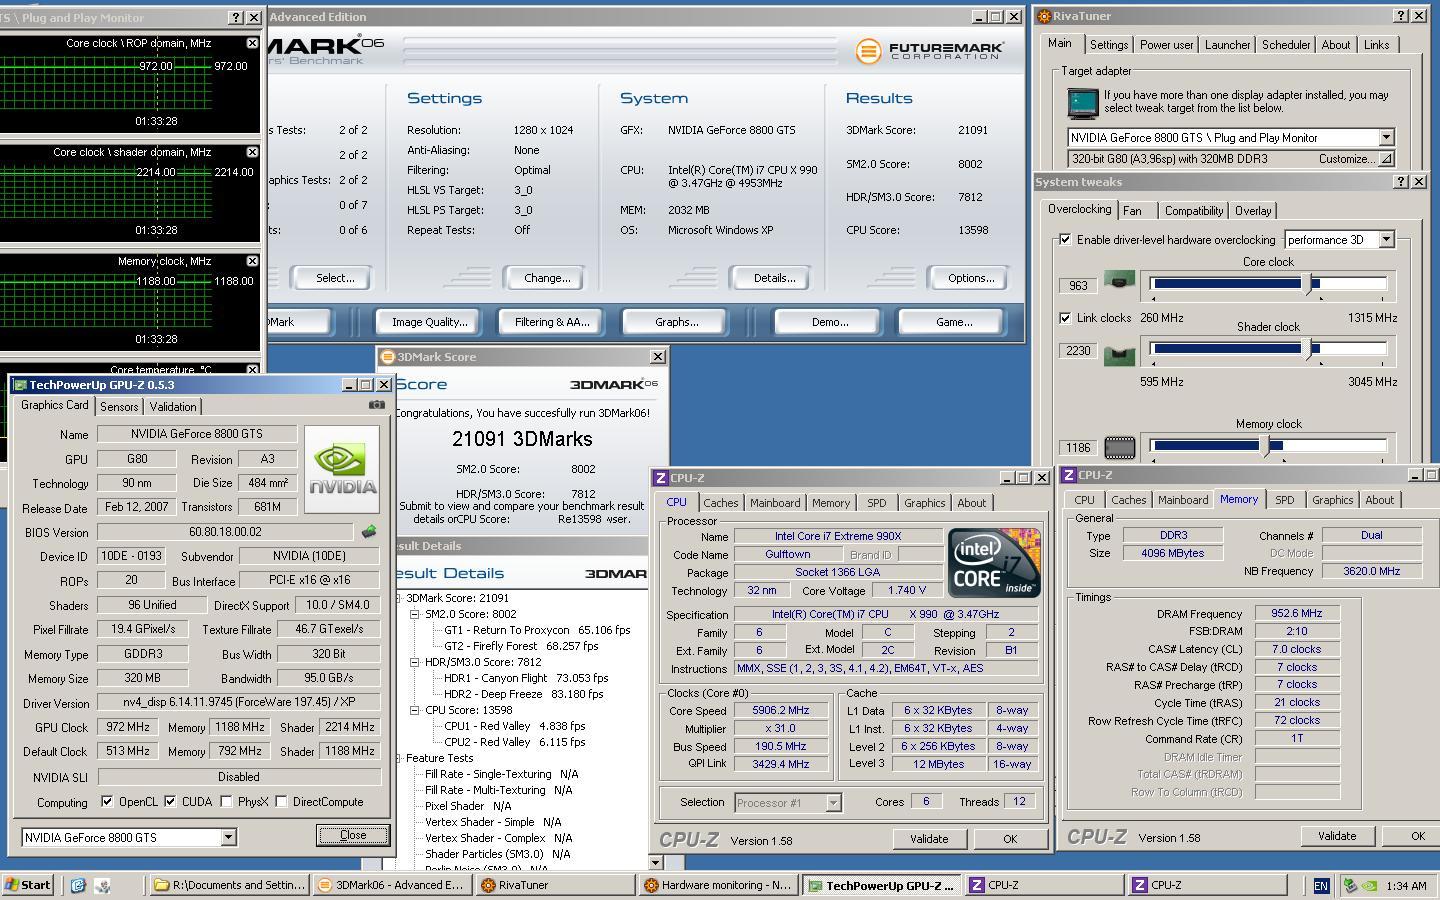
Task: Click the NVIDIA tray icon in the taskbar
Action: tap(1372, 885)
